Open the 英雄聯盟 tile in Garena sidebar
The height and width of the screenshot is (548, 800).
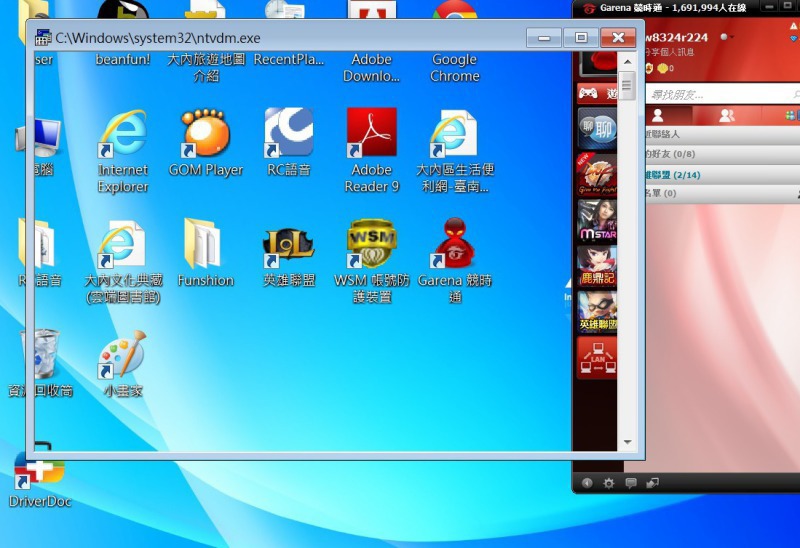pyautogui.click(x=597, y=311)
